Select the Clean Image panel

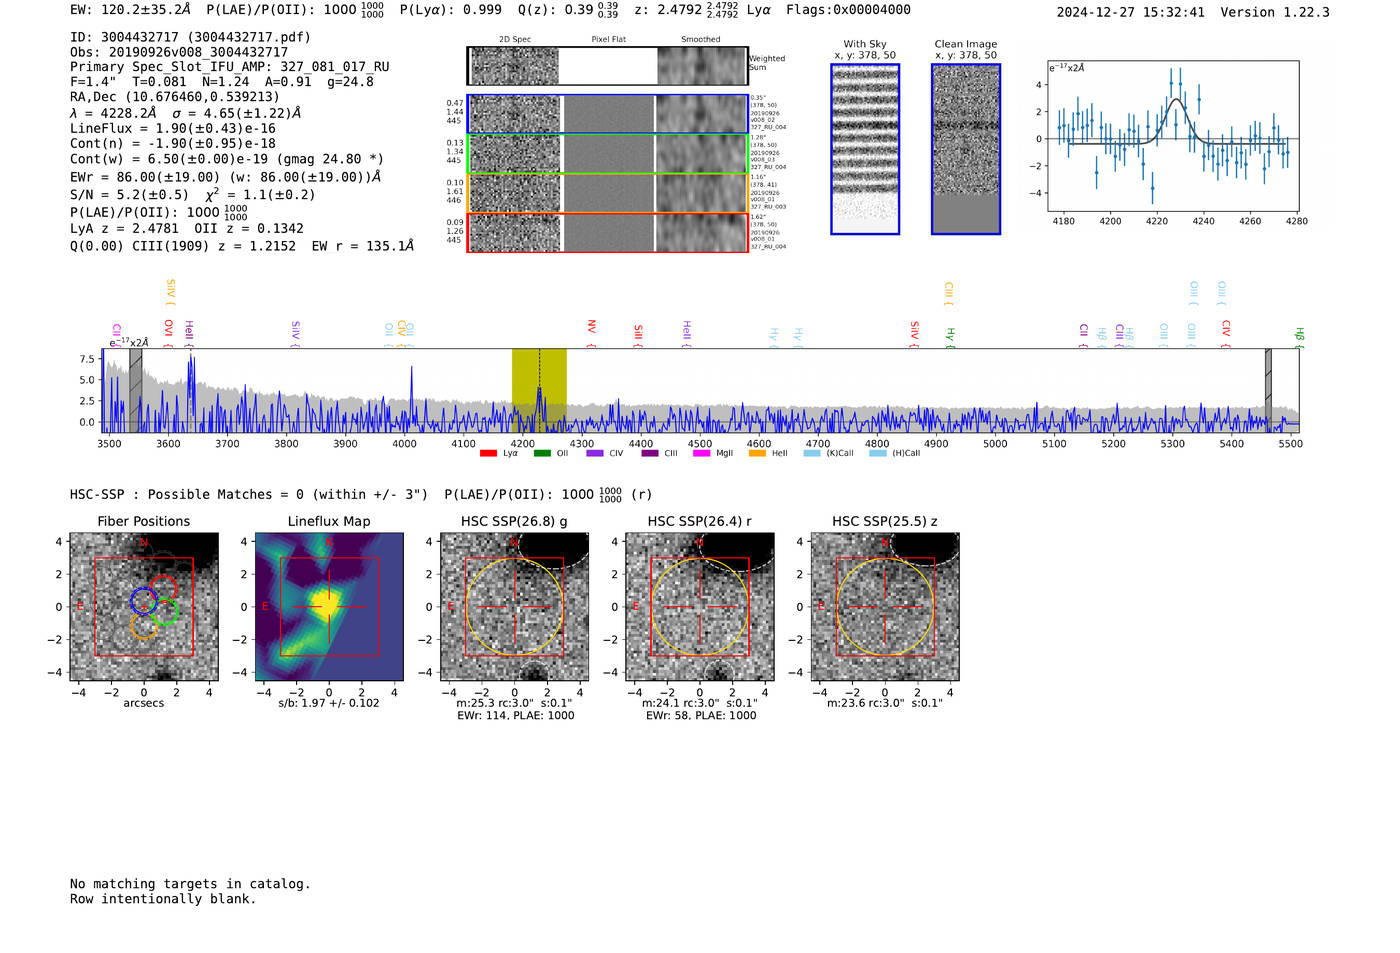click(x=966, y=149)
